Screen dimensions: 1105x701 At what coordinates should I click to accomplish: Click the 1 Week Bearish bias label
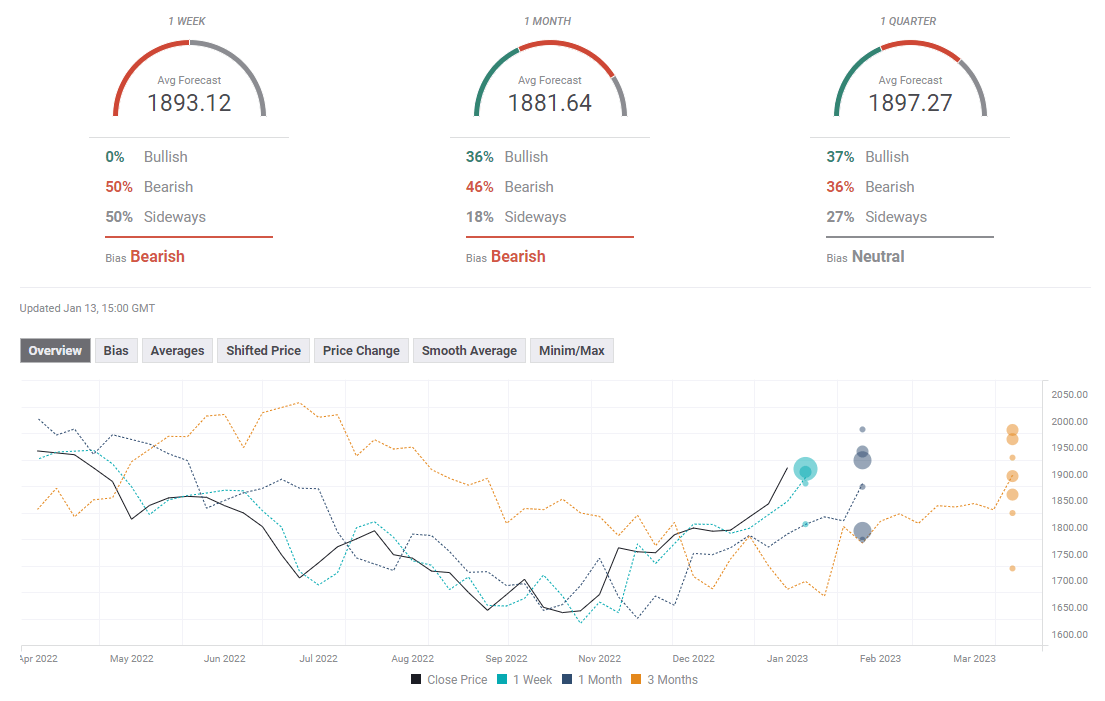click(157, 257)
